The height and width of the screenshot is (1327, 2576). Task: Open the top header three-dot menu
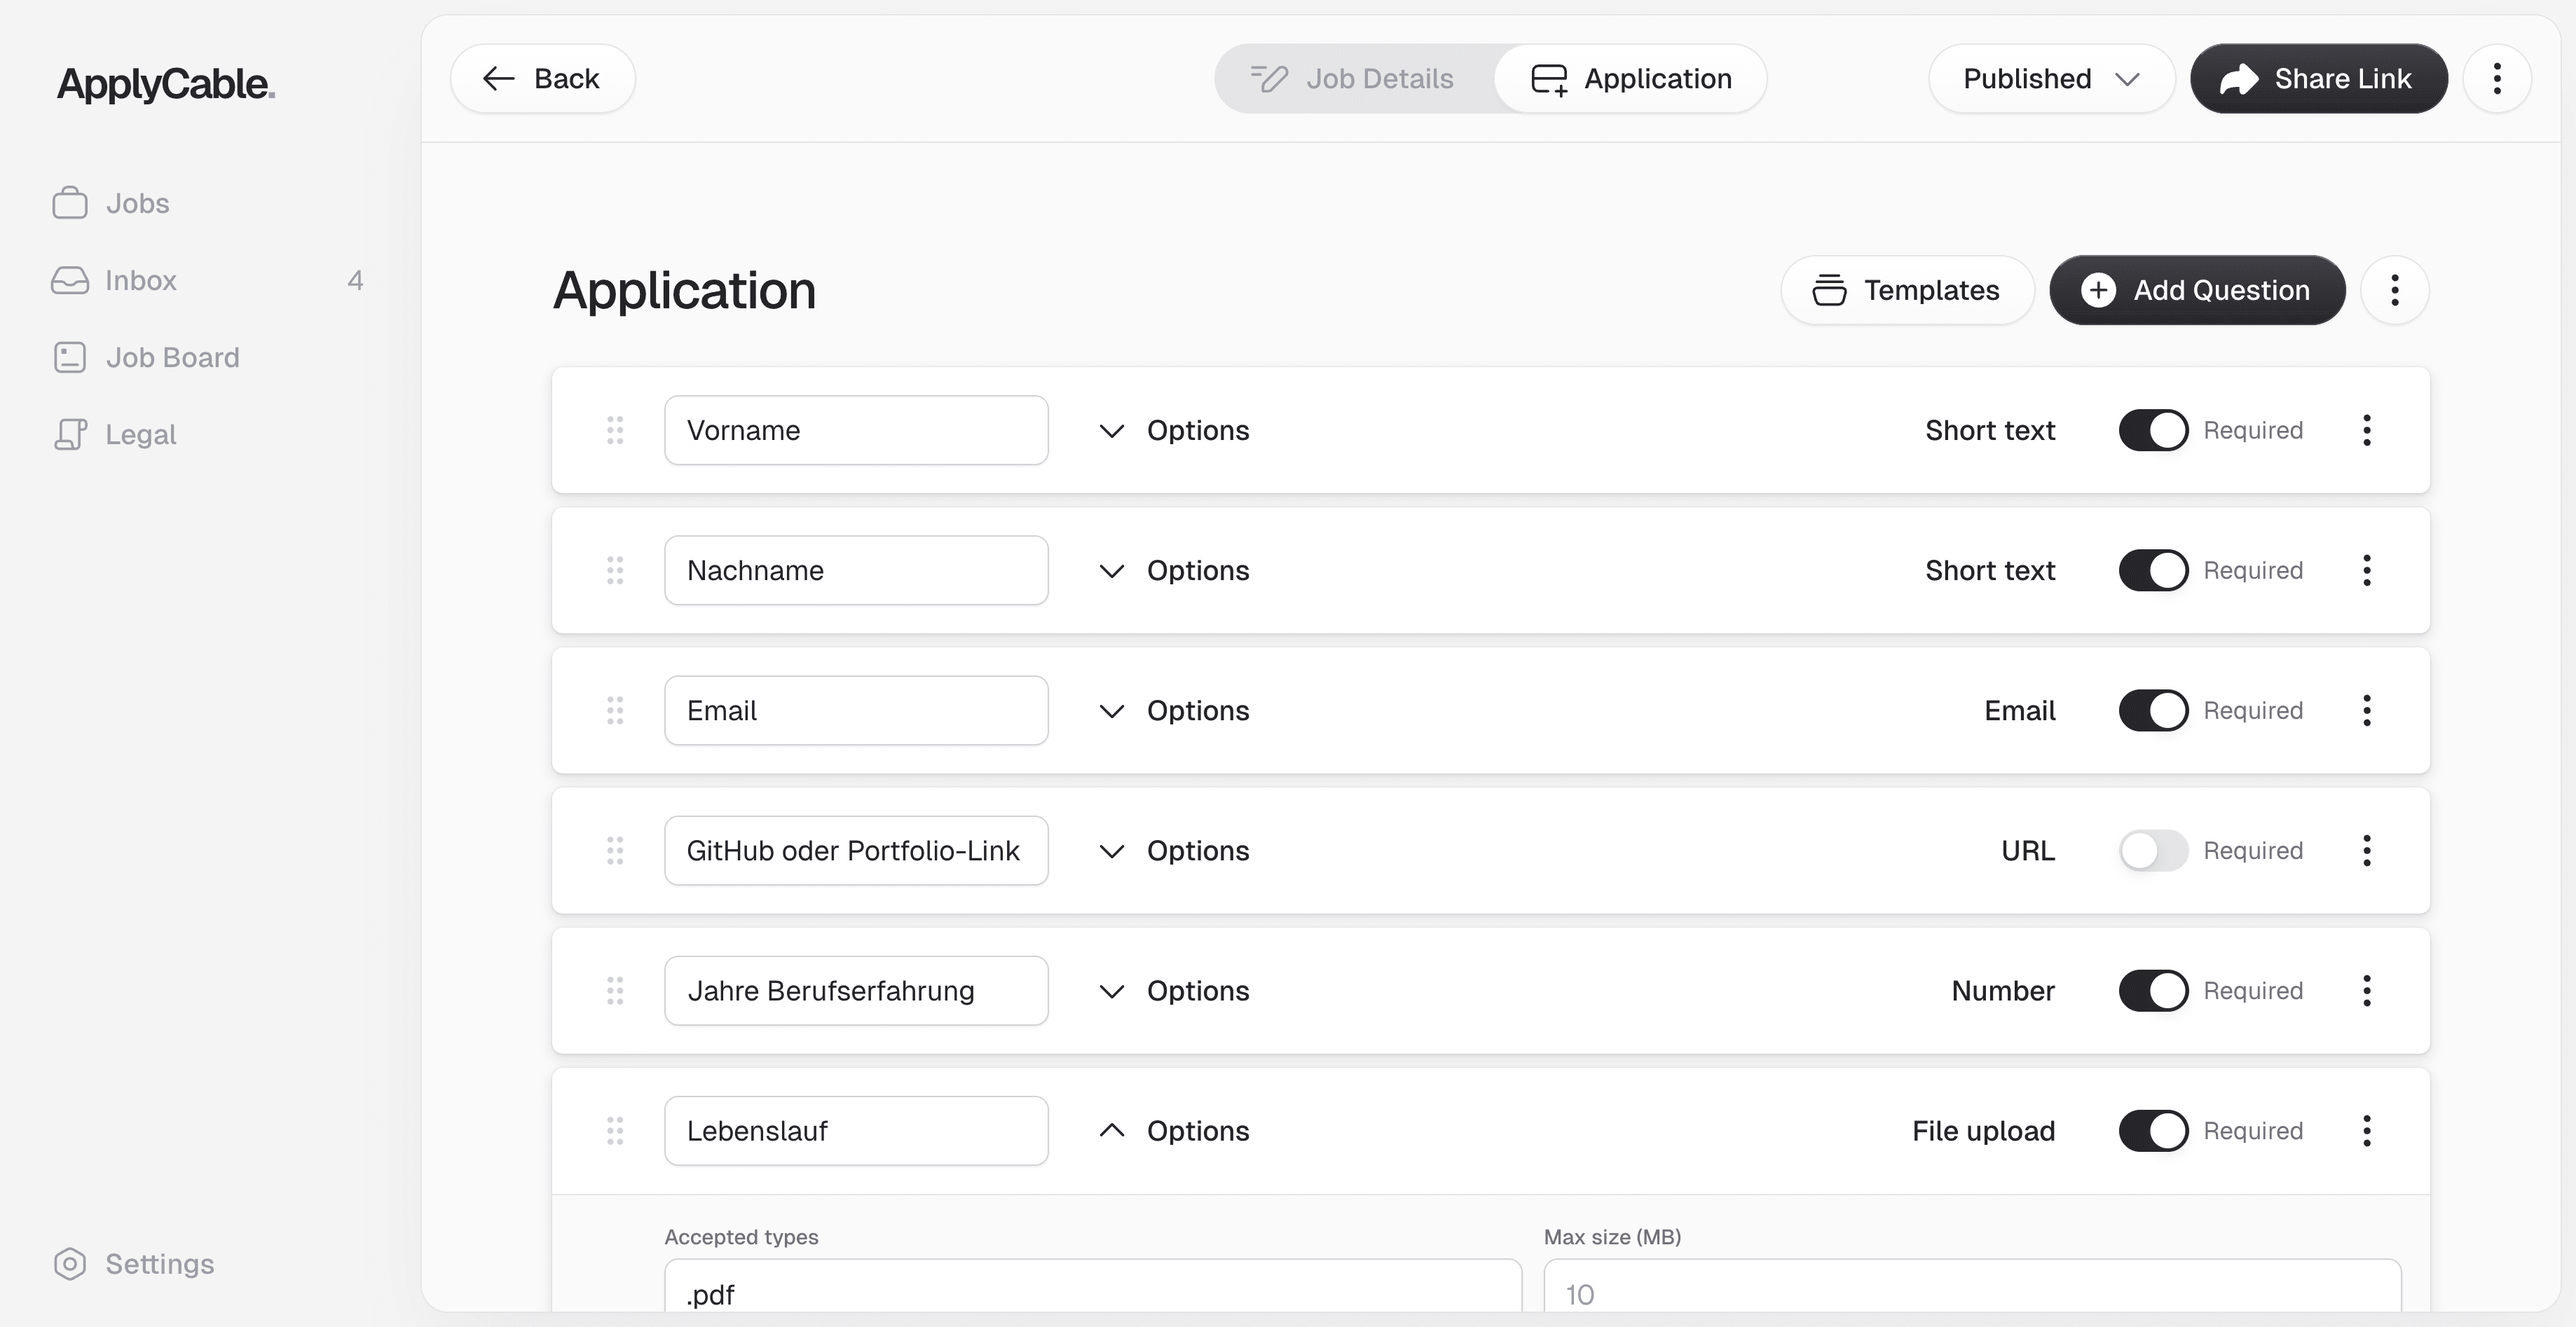click(2497, 78)
